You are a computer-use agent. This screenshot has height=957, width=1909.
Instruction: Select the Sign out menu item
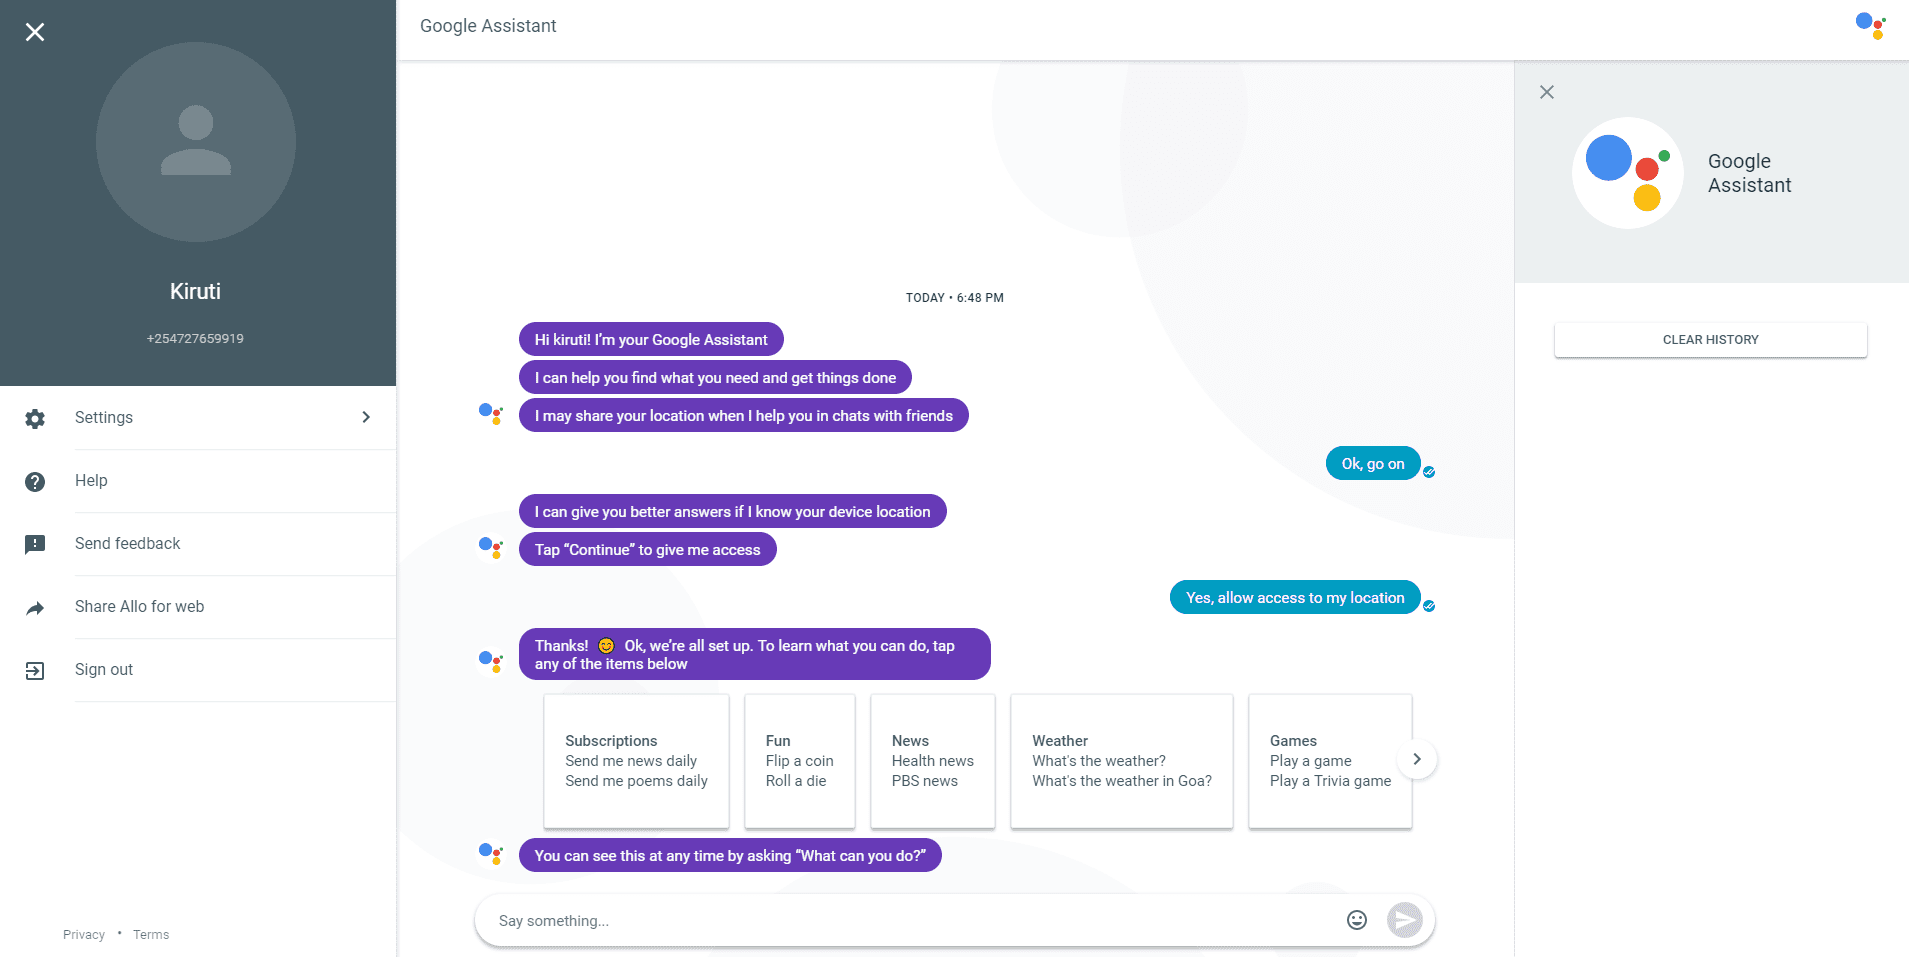point(198,670)
